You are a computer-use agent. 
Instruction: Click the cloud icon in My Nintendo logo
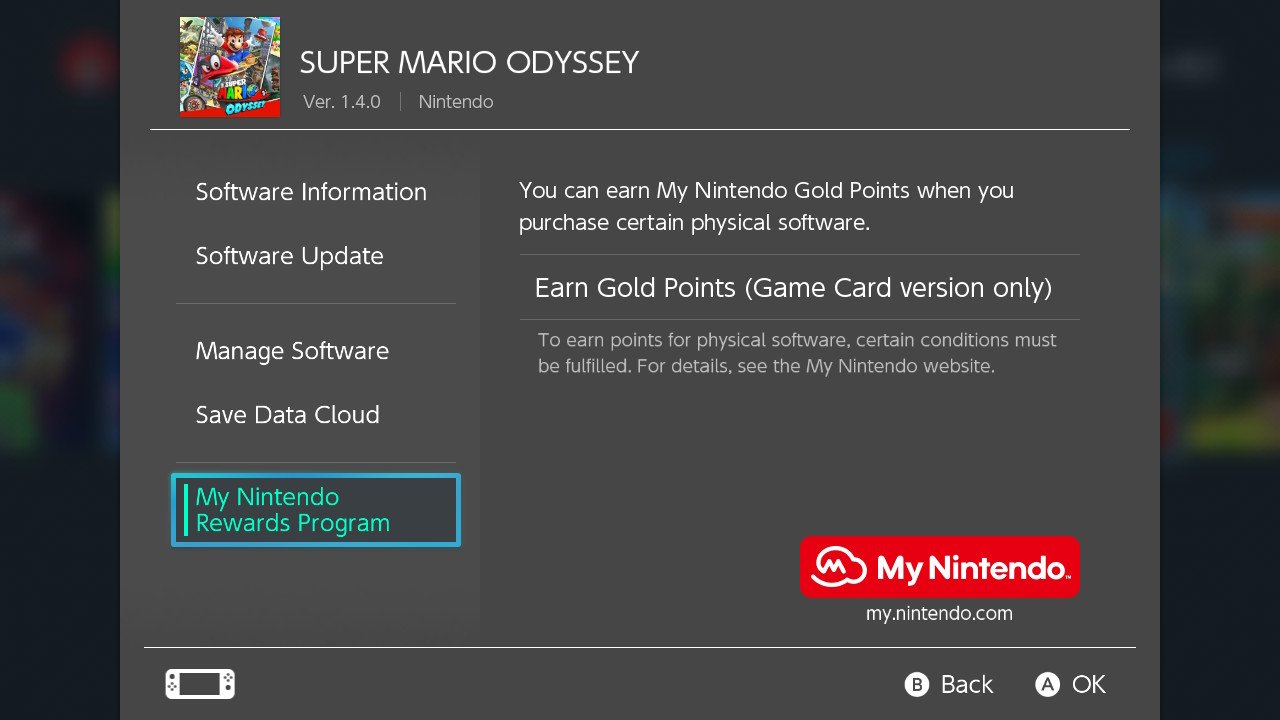point(838,568)
